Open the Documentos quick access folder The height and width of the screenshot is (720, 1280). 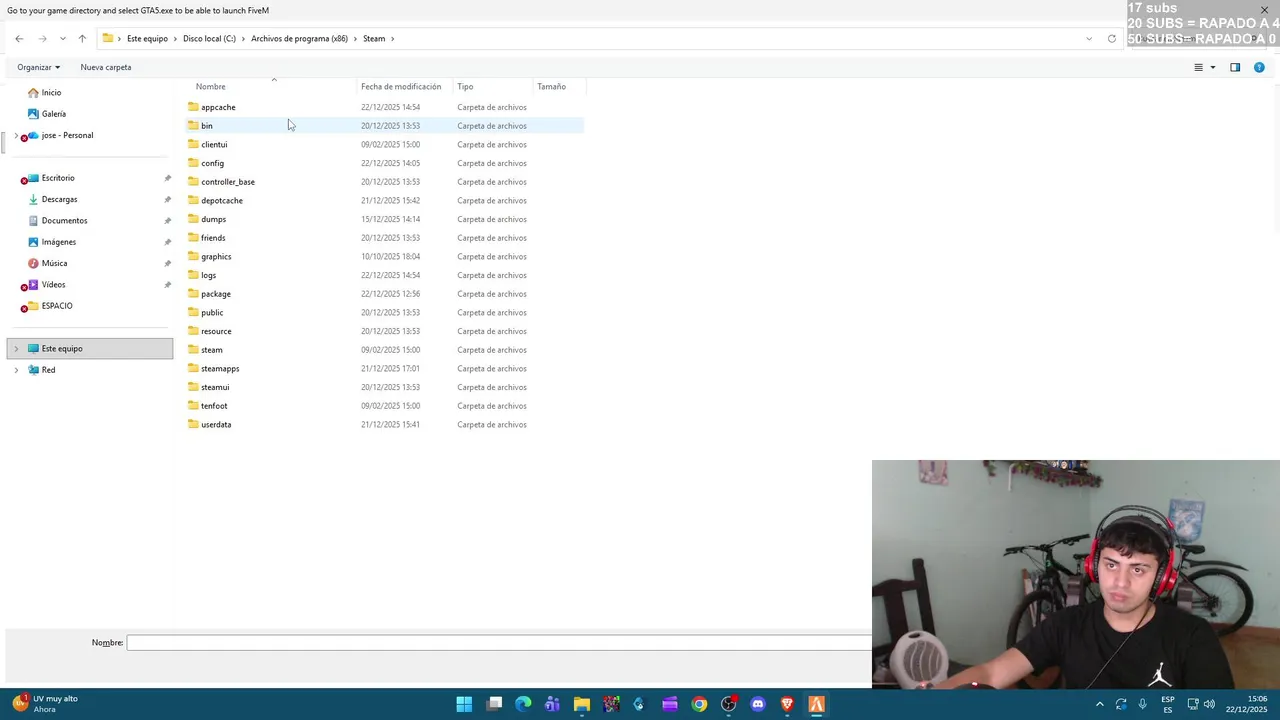pos(64,221)
